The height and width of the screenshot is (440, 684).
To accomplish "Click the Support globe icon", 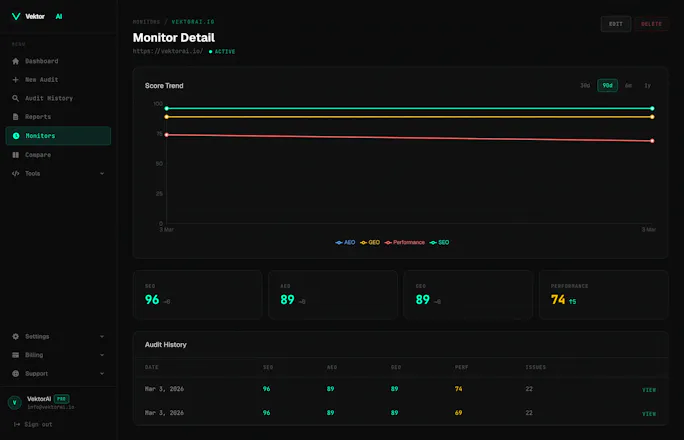I will pyautogui.click(x=16, y=374).
